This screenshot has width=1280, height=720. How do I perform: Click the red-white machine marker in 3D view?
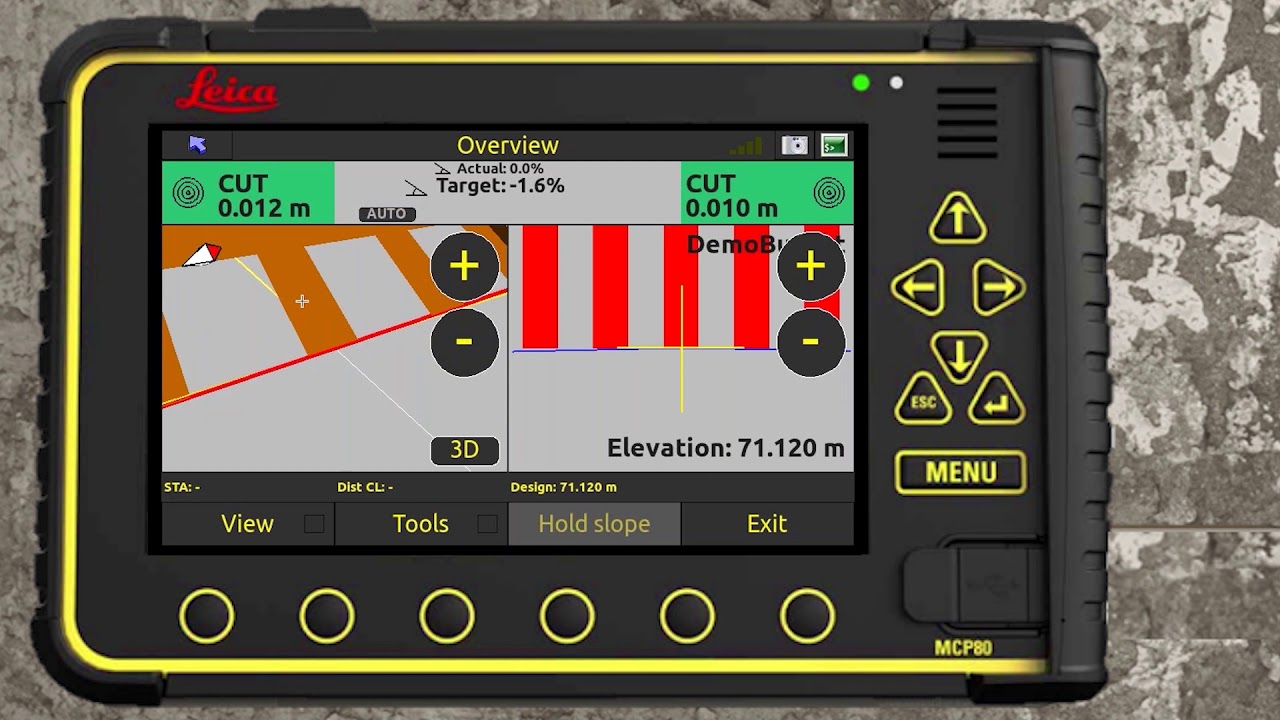point(203,255)
